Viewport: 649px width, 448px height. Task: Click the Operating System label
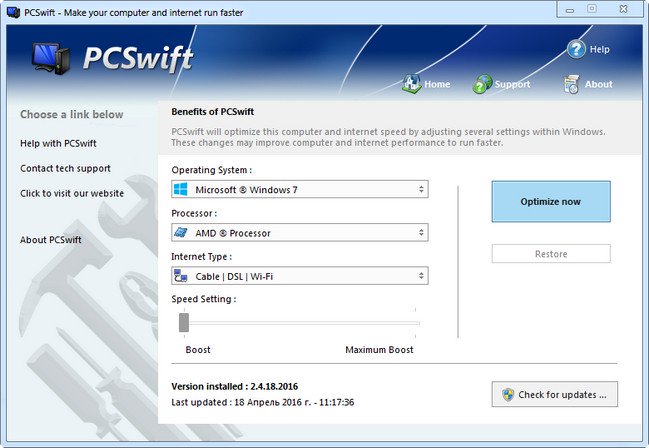[212, 170]
